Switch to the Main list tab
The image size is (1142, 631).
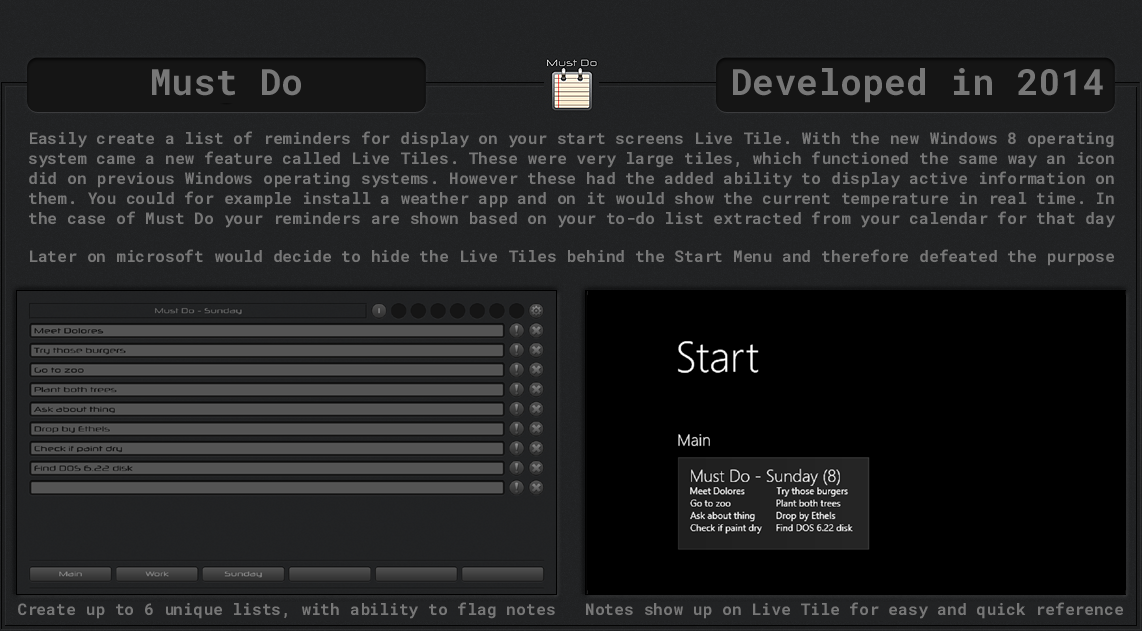pyautogui.click(x=71, y=574)
